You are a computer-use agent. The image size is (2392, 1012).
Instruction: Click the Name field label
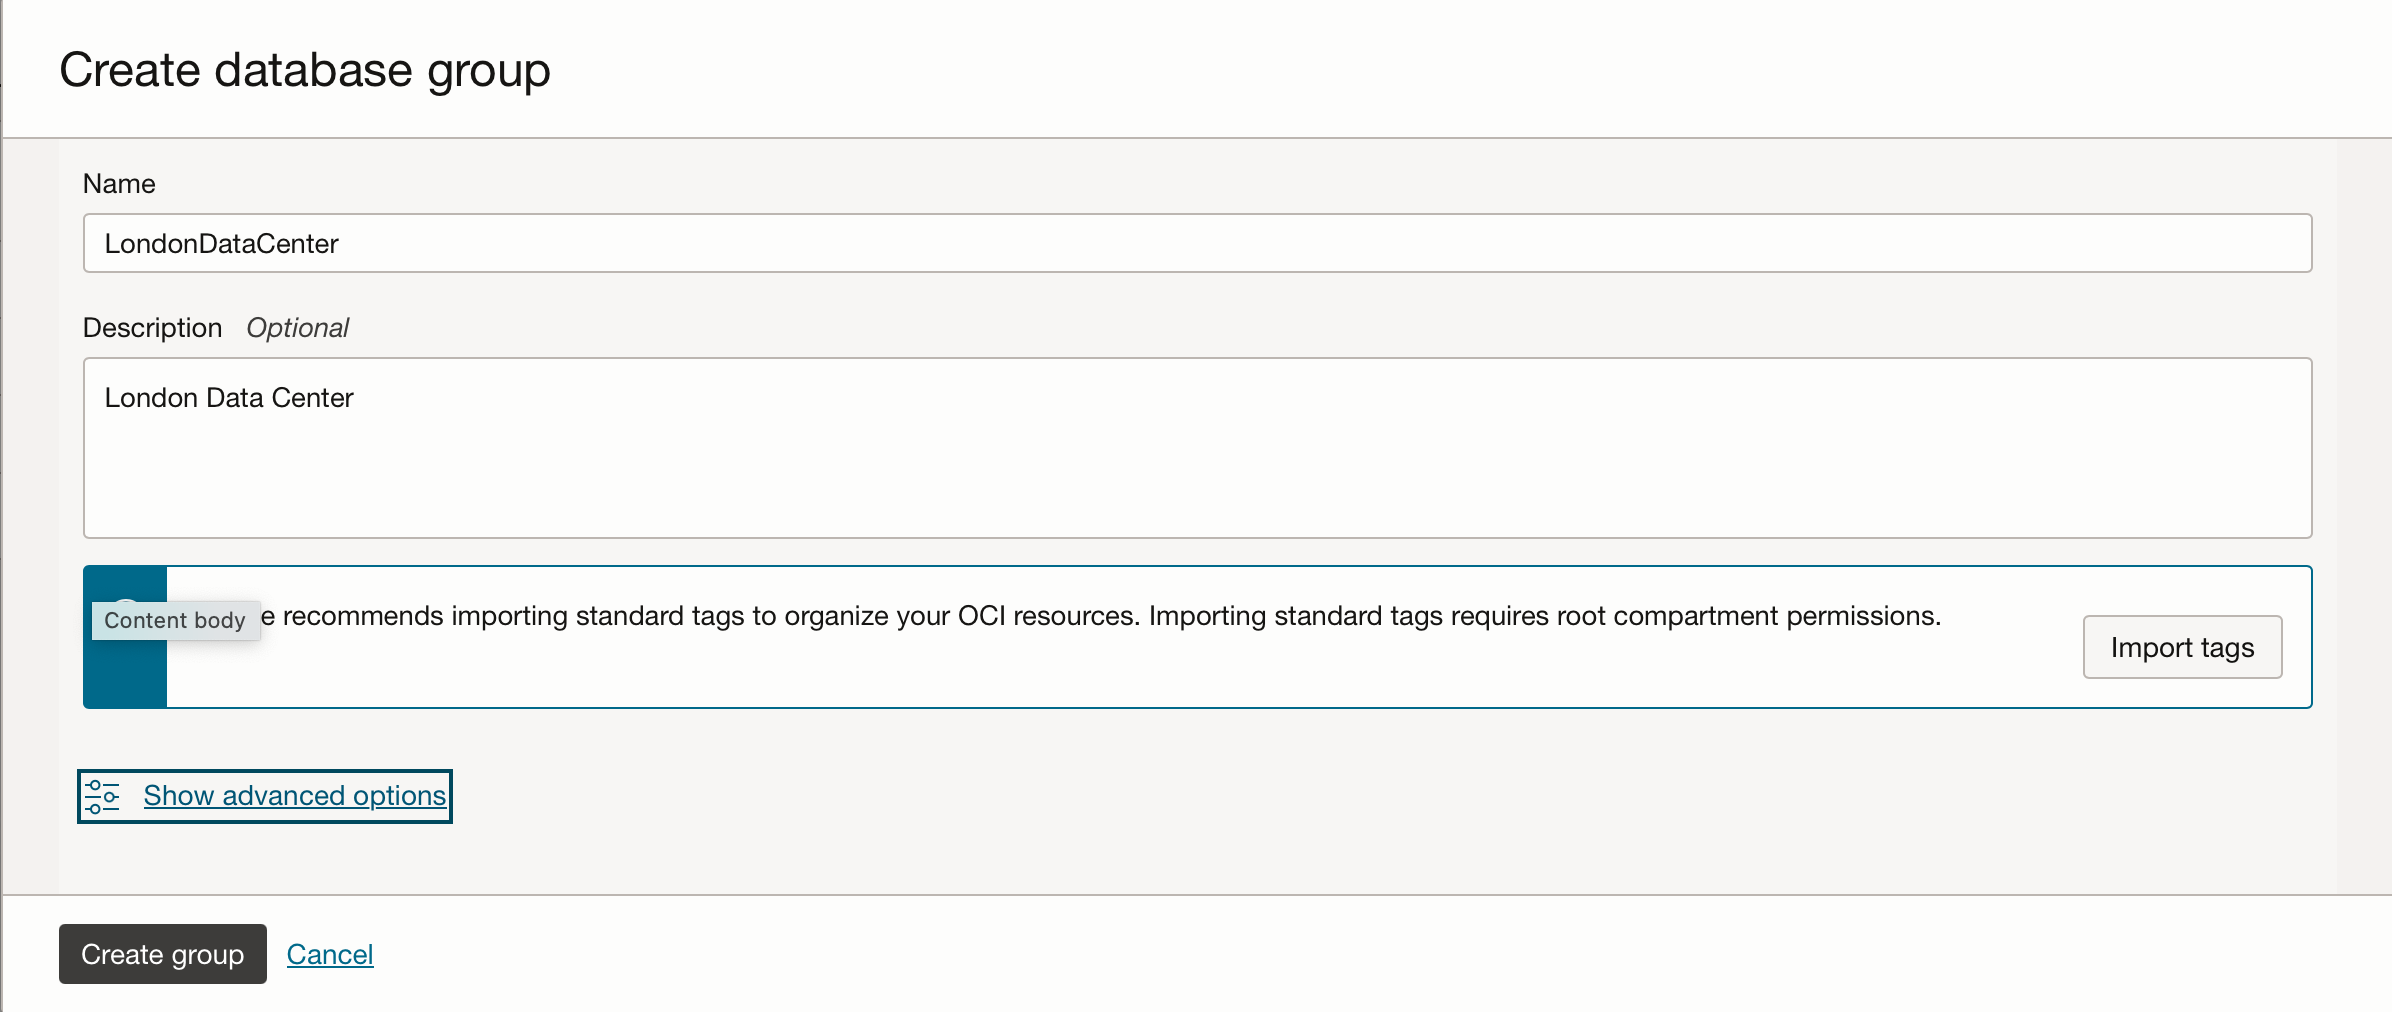(x=119, y=184)
